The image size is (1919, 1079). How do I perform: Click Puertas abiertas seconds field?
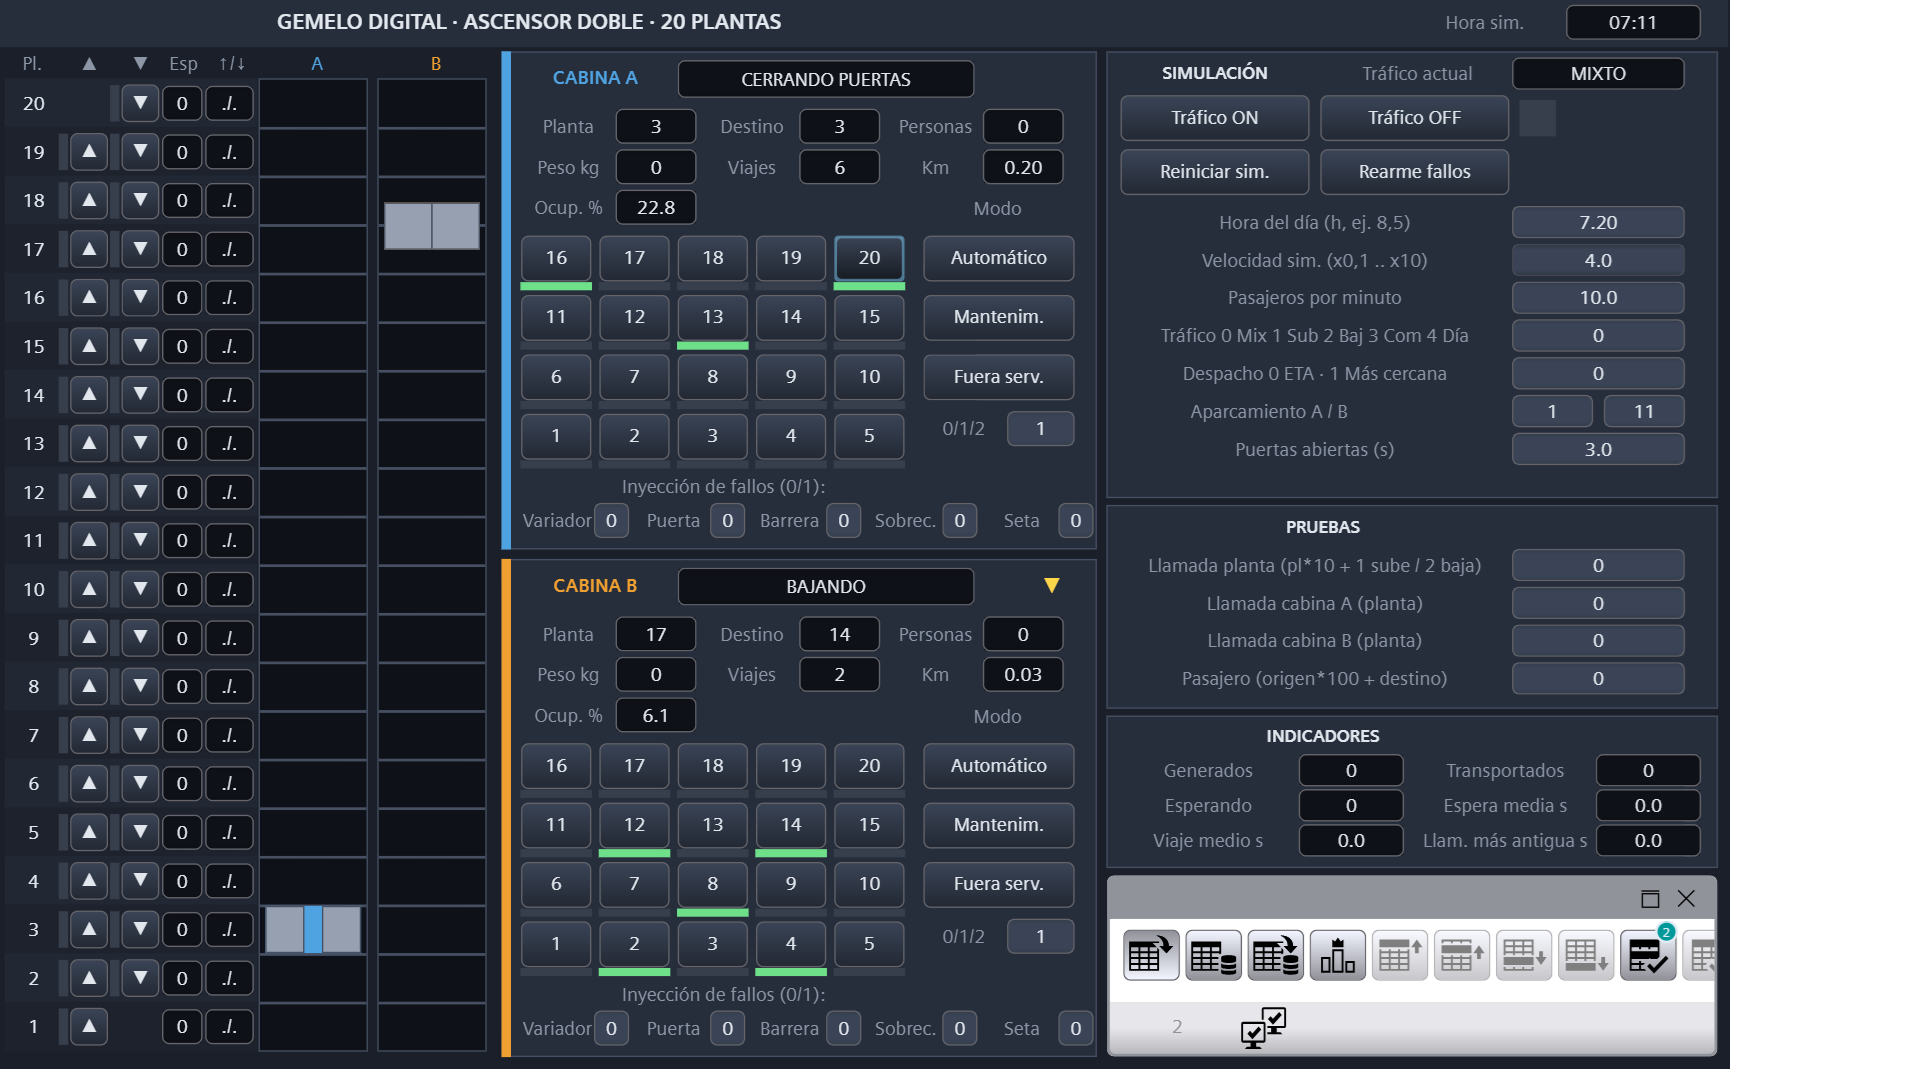click(x=1597, y=450)
